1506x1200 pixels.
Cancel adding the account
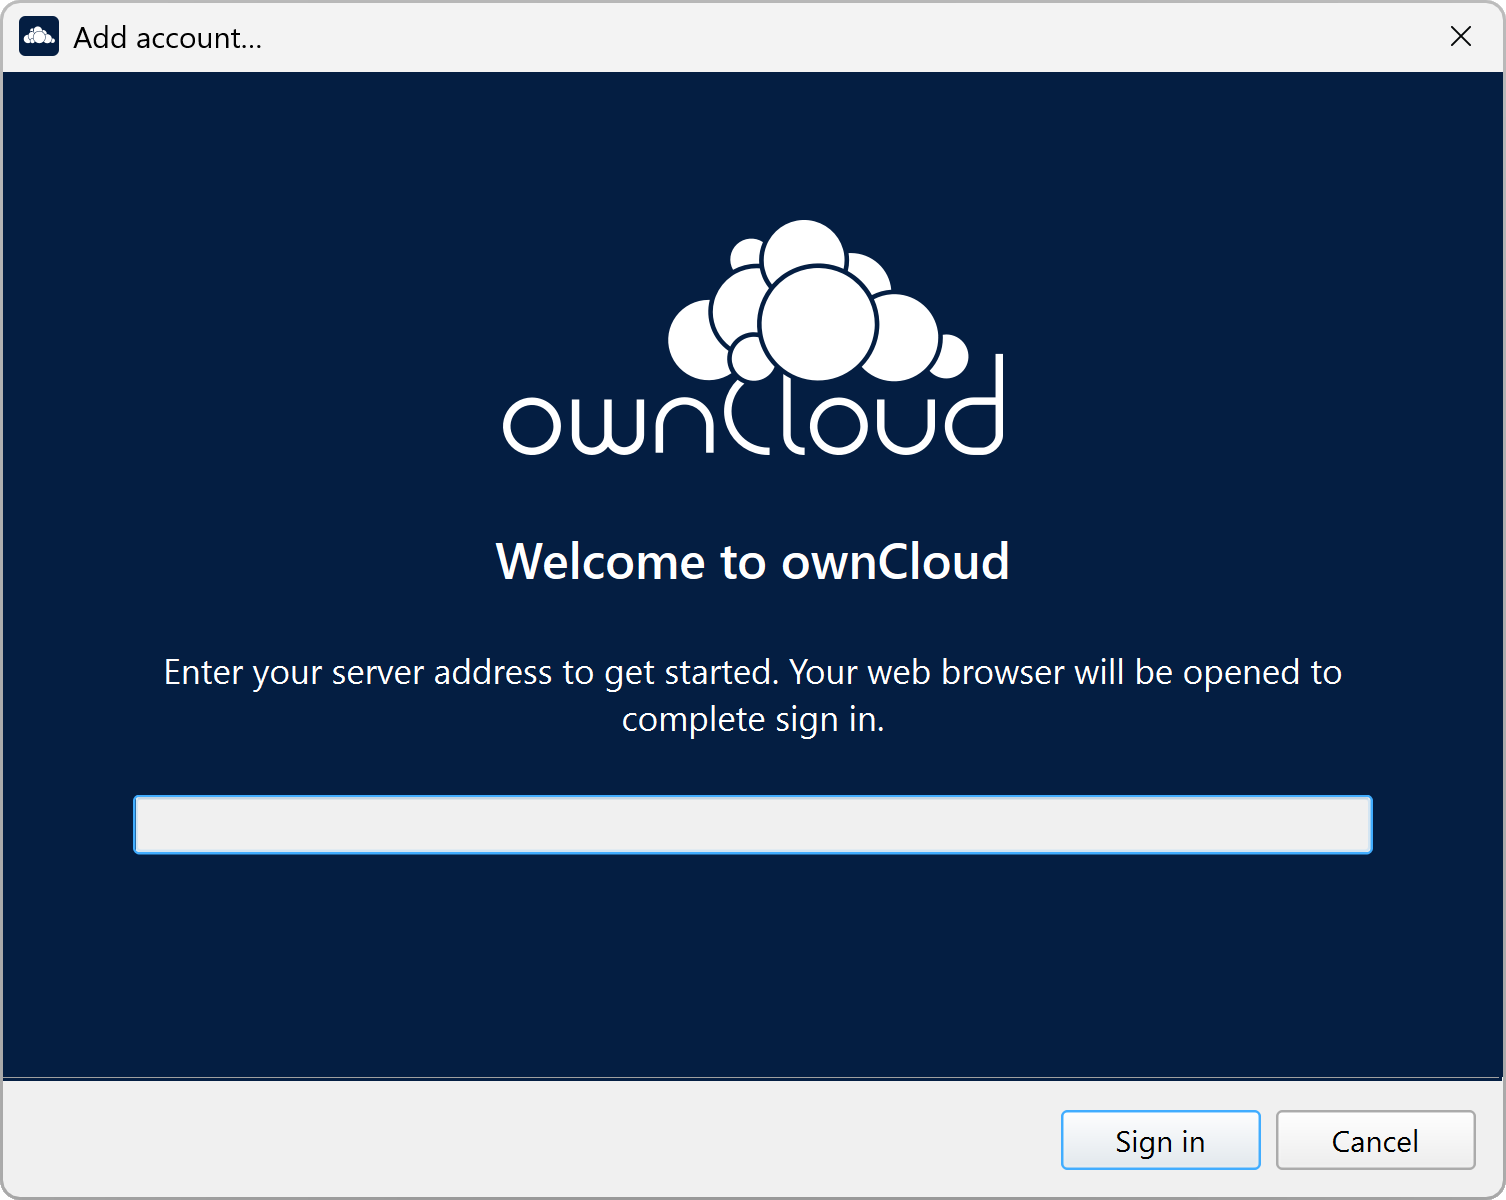tap(1375, 1141)
